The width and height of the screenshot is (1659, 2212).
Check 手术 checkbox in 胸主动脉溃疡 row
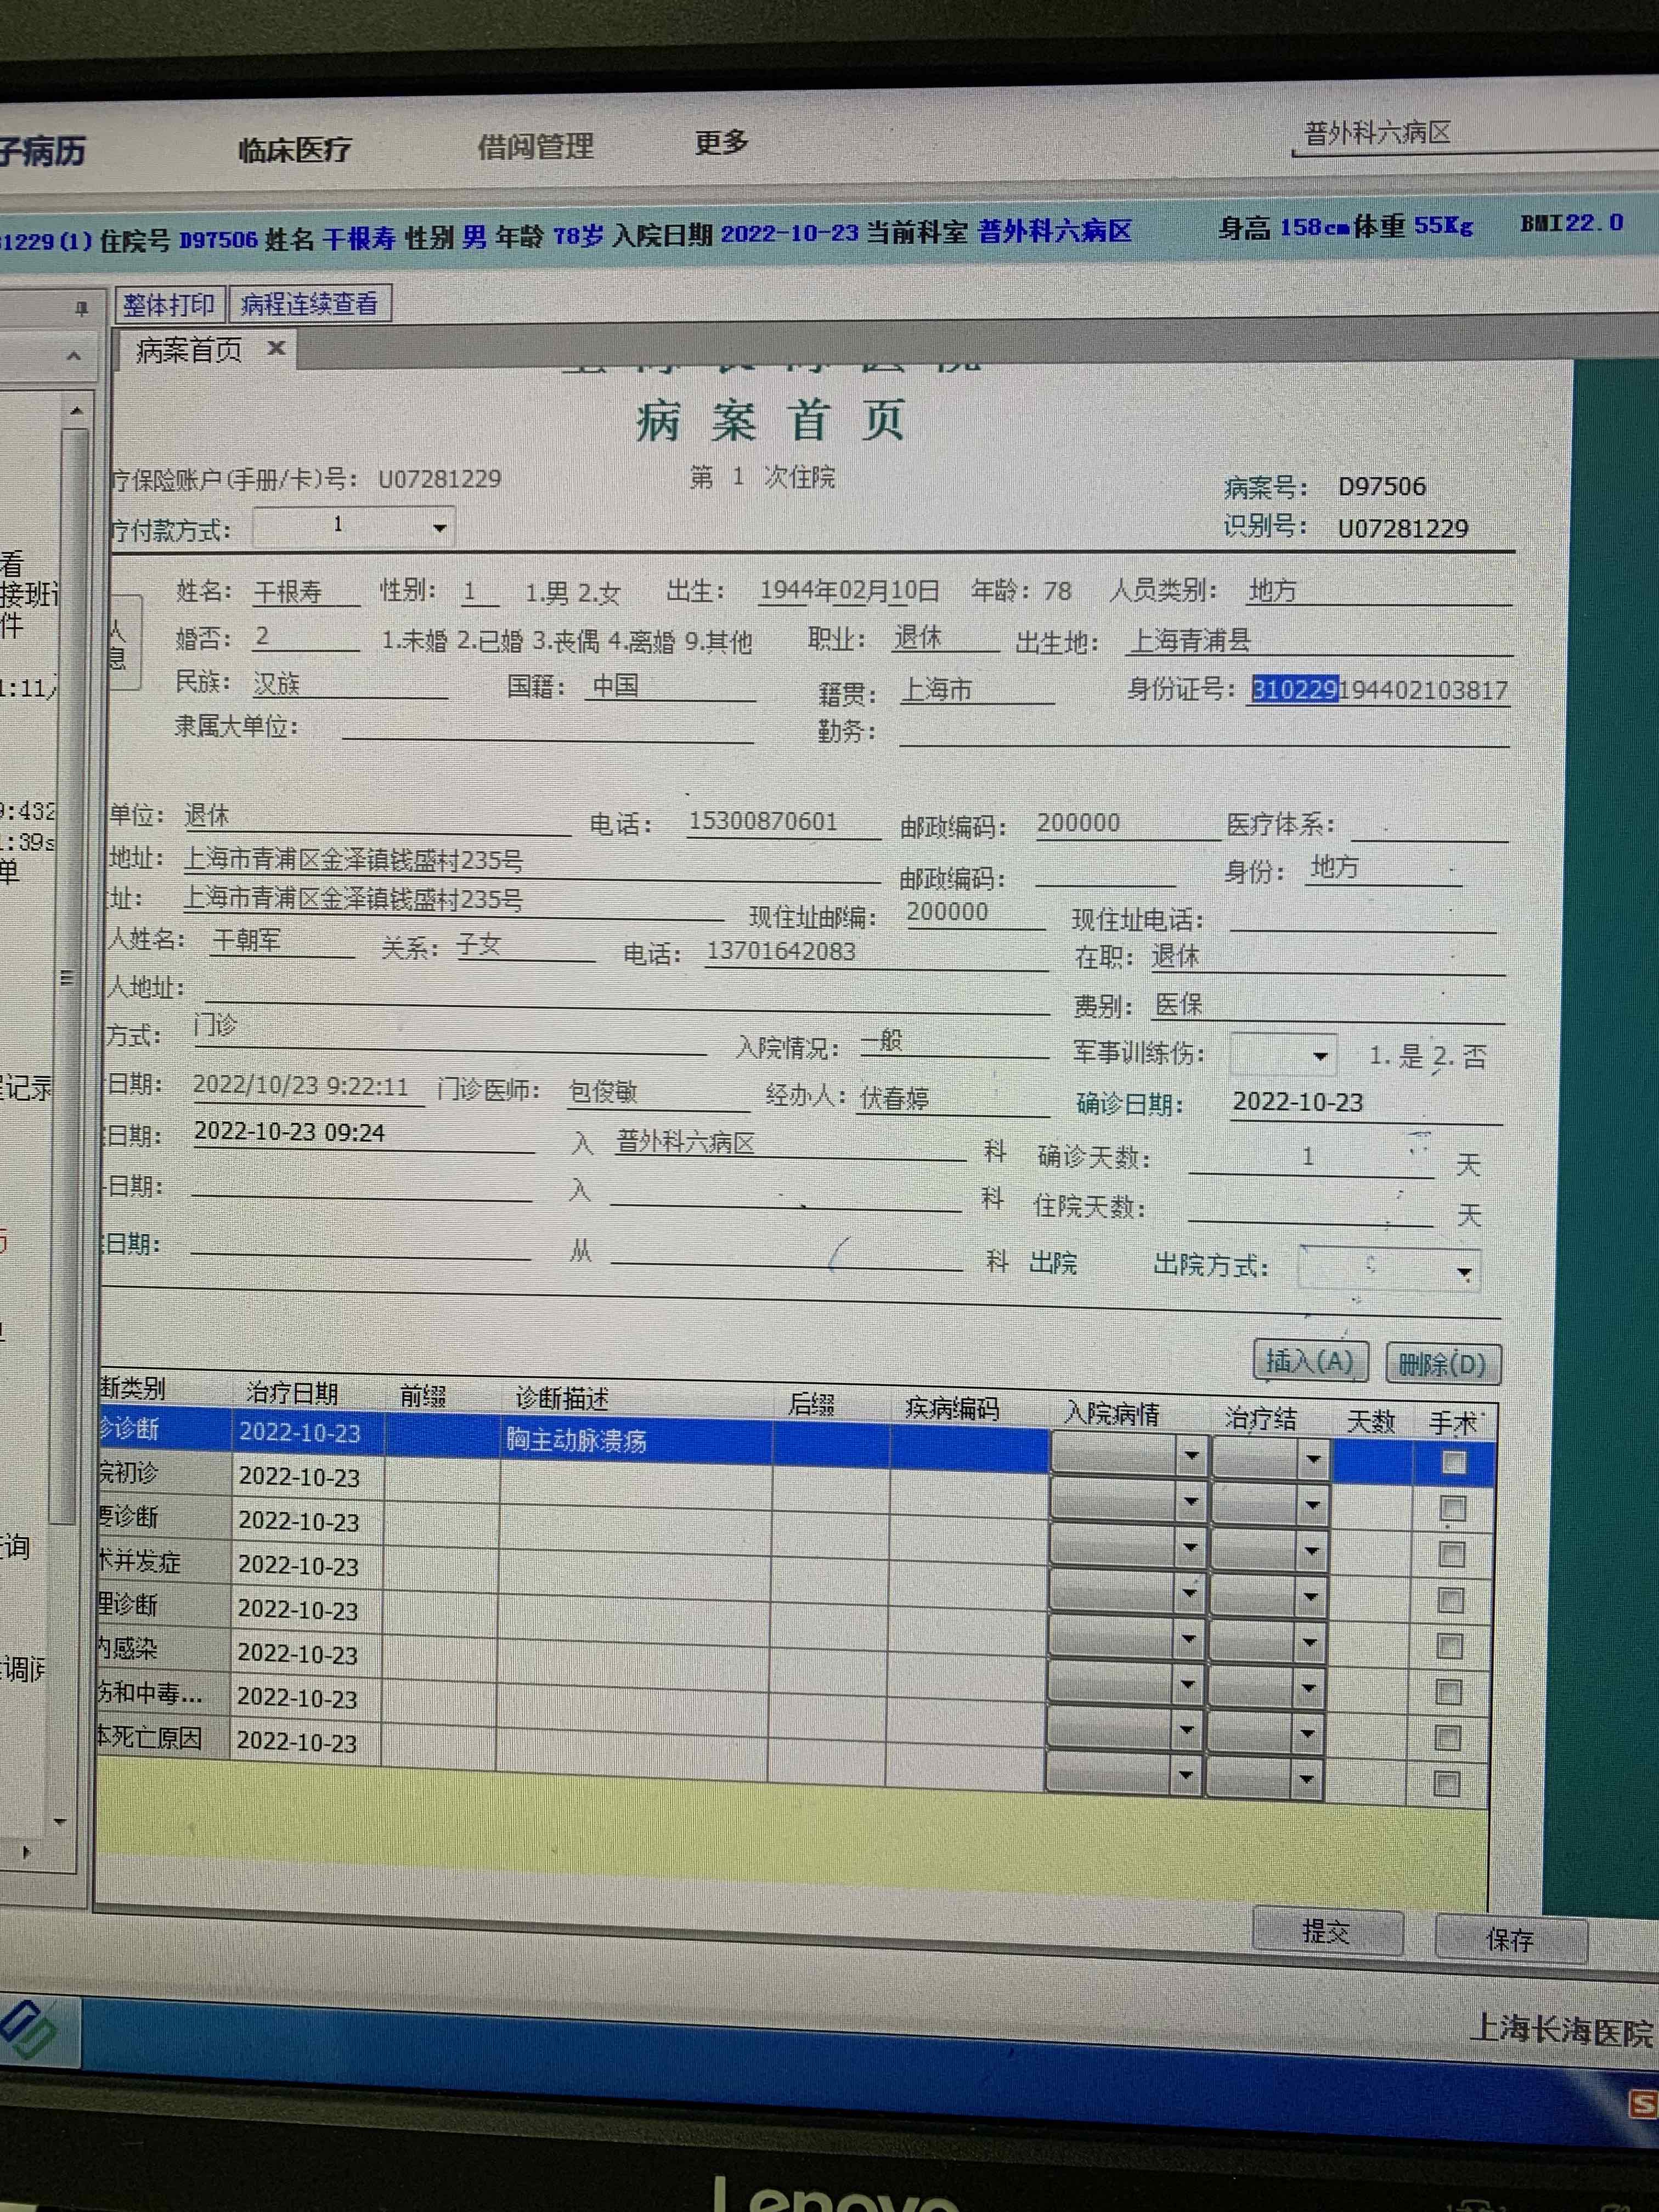click(1453, 1463)
